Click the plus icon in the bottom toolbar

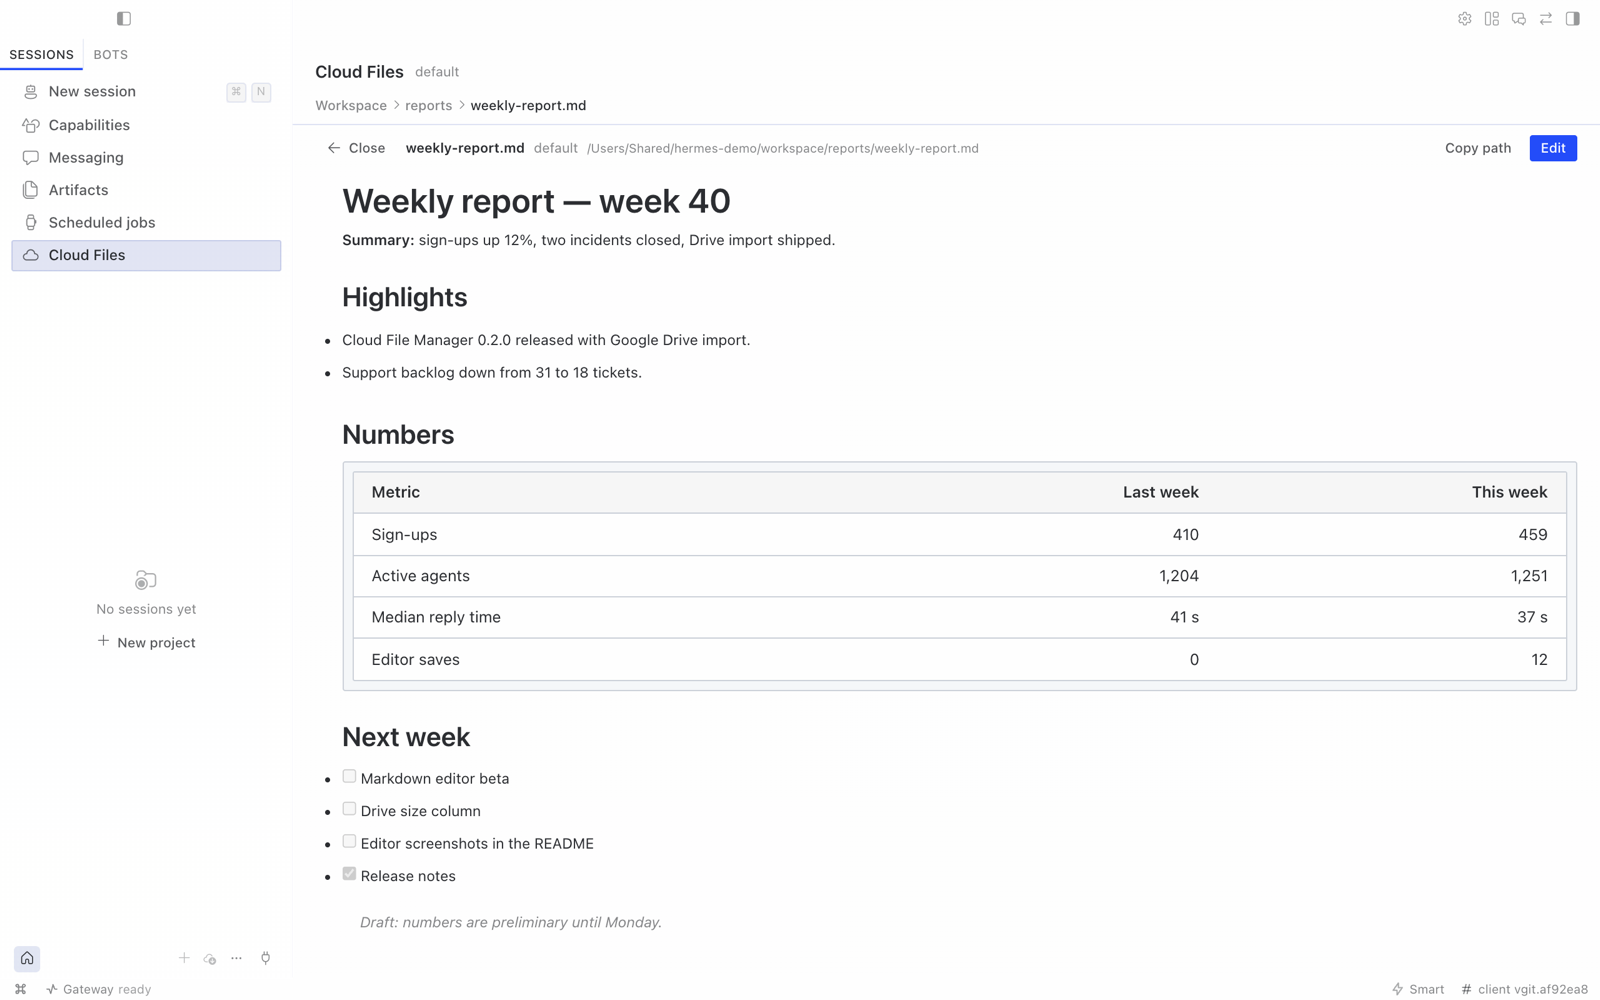[x=184, y=958]
